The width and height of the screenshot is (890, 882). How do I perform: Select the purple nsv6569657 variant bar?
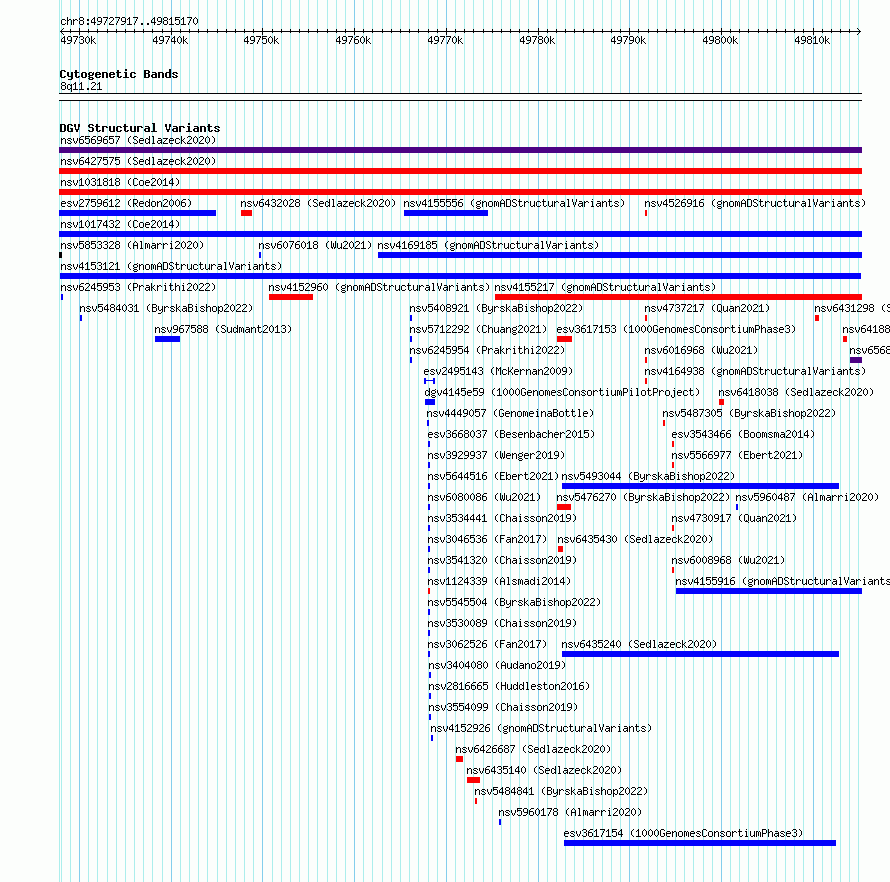[x=460, y=150]
